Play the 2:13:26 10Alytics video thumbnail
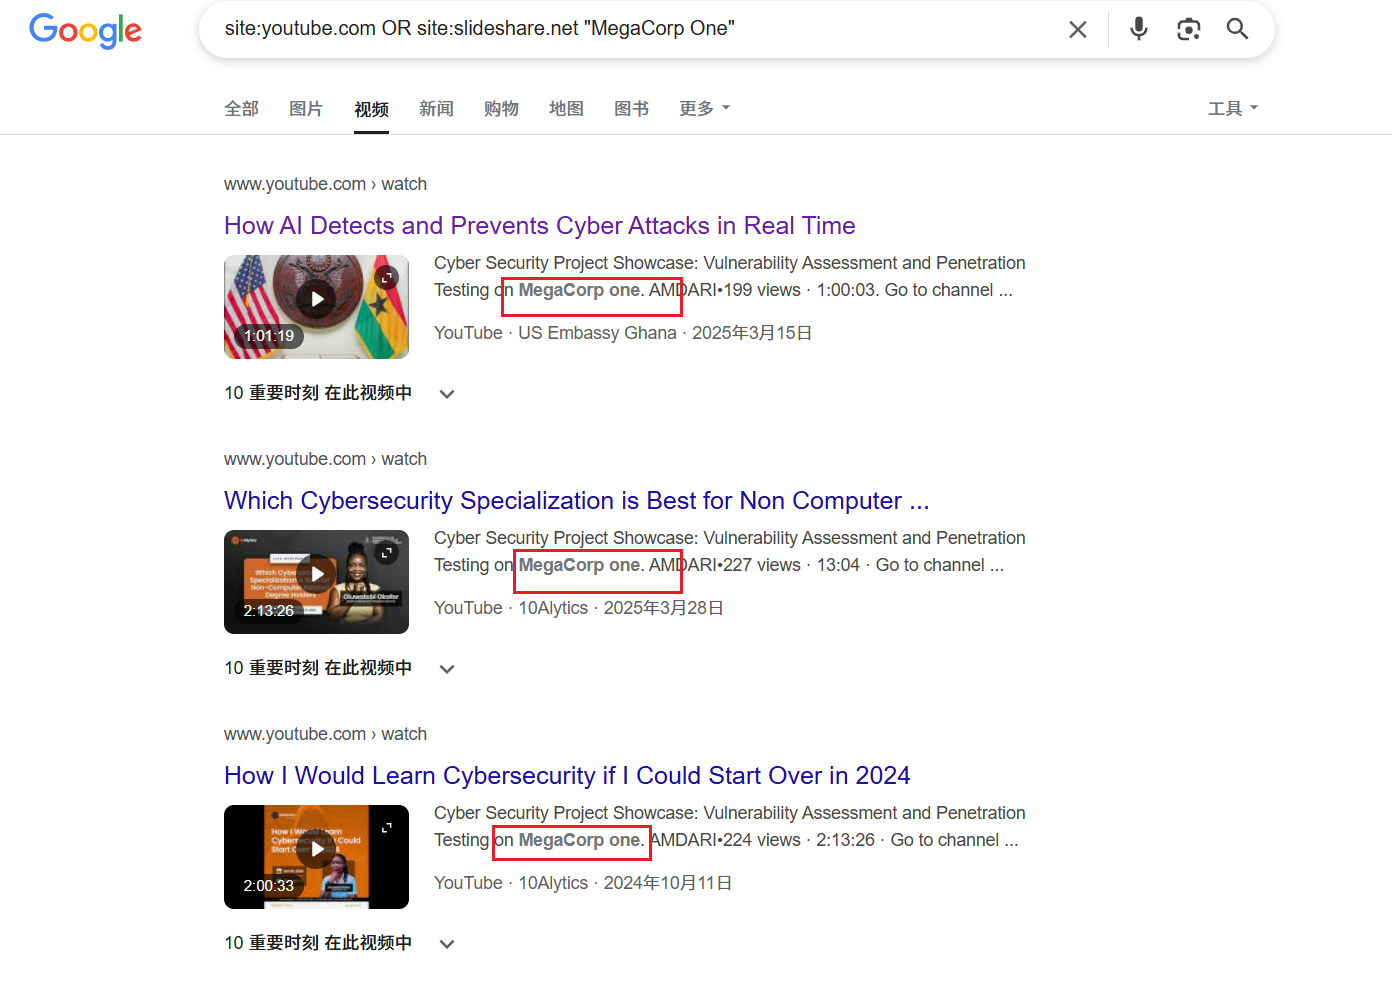The width and height of the screenshot is (1392, 989). [316, 582]
